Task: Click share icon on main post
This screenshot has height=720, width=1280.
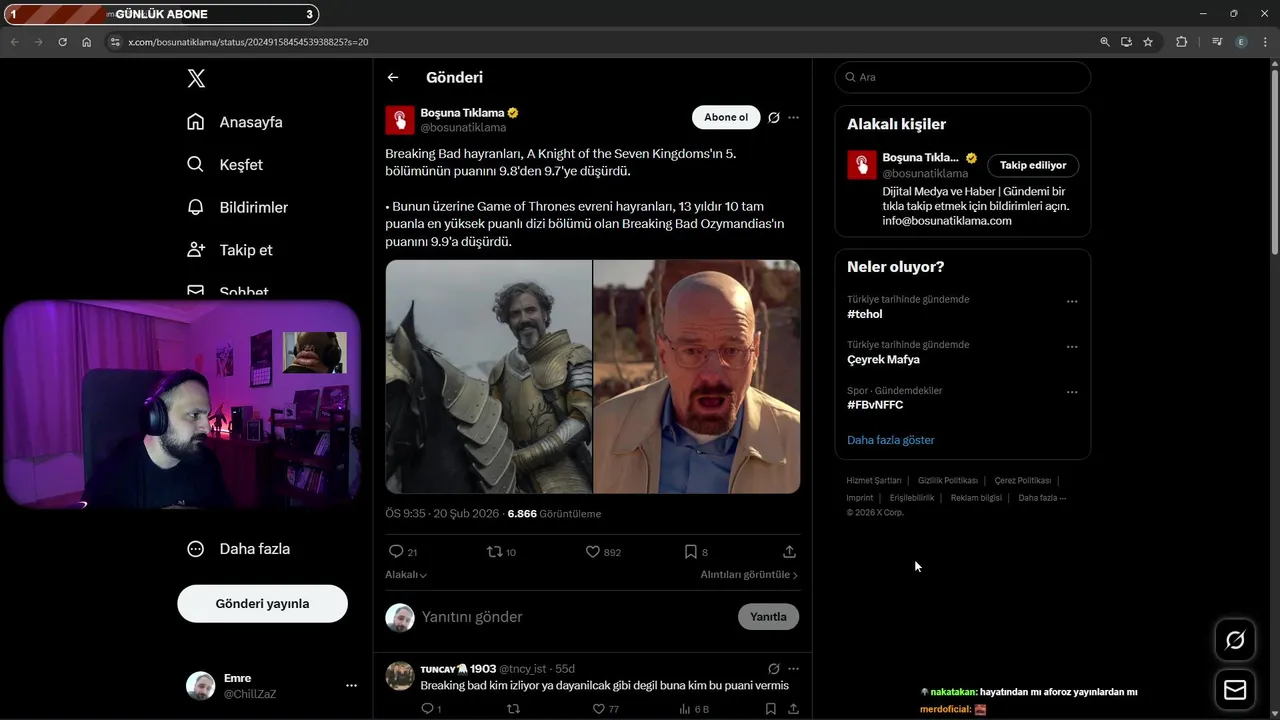Action: (x=789, y=552)
